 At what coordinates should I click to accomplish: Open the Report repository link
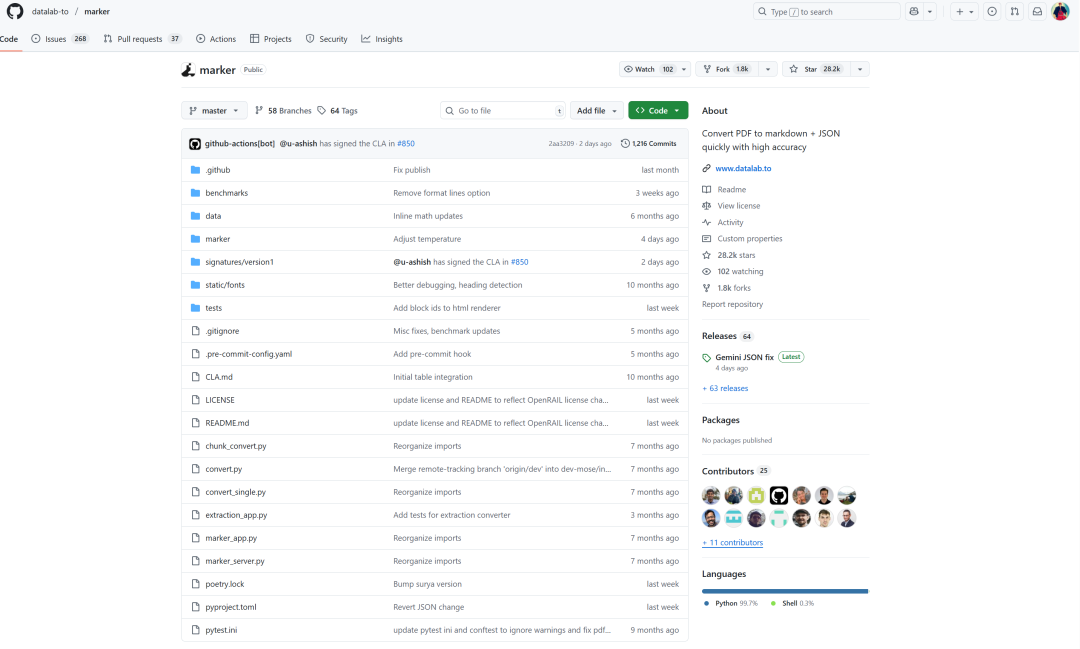[x=732, y=305]
